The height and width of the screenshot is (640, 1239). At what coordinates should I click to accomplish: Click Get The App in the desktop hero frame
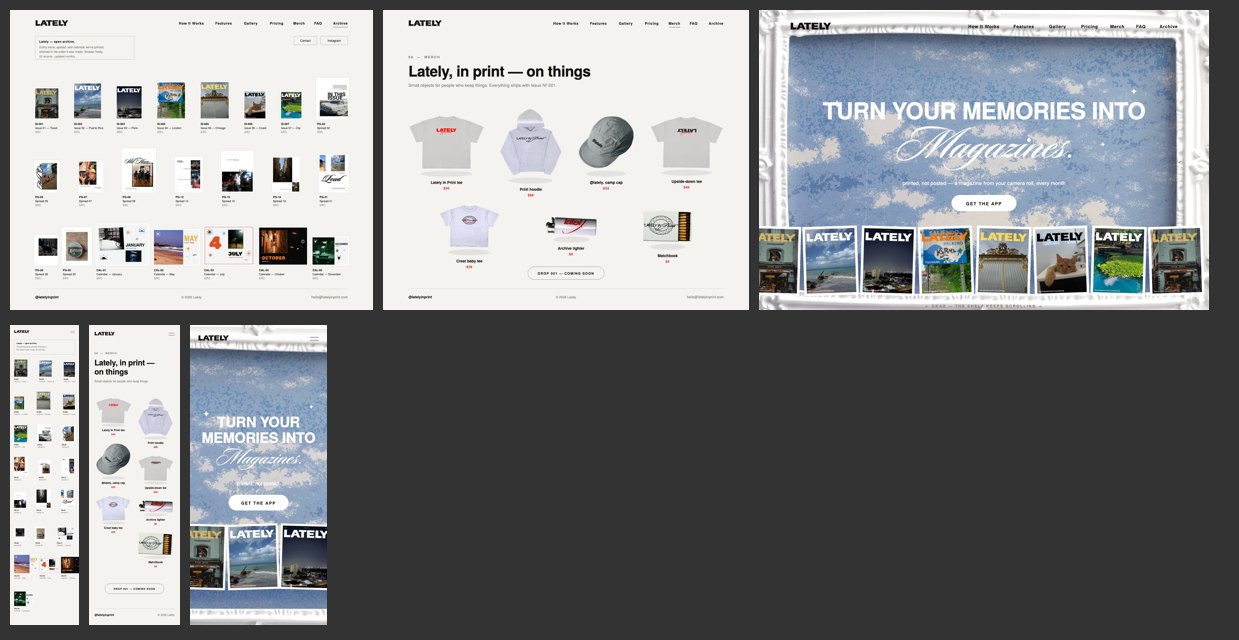click(x=983, y=203)
